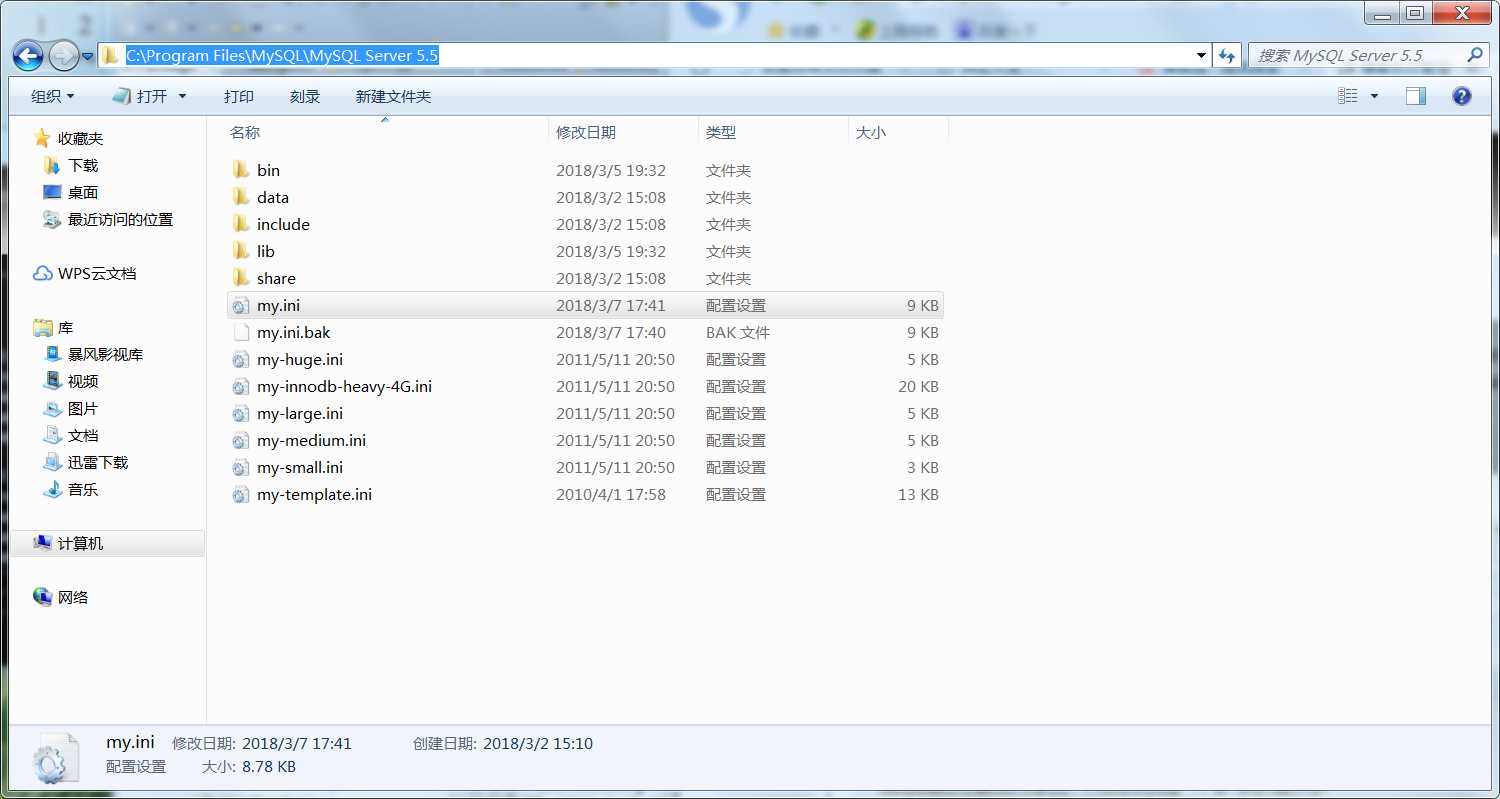Click the my-small.ini file icon
Viewport: 1500px width, 799px height.
[240, 467]
